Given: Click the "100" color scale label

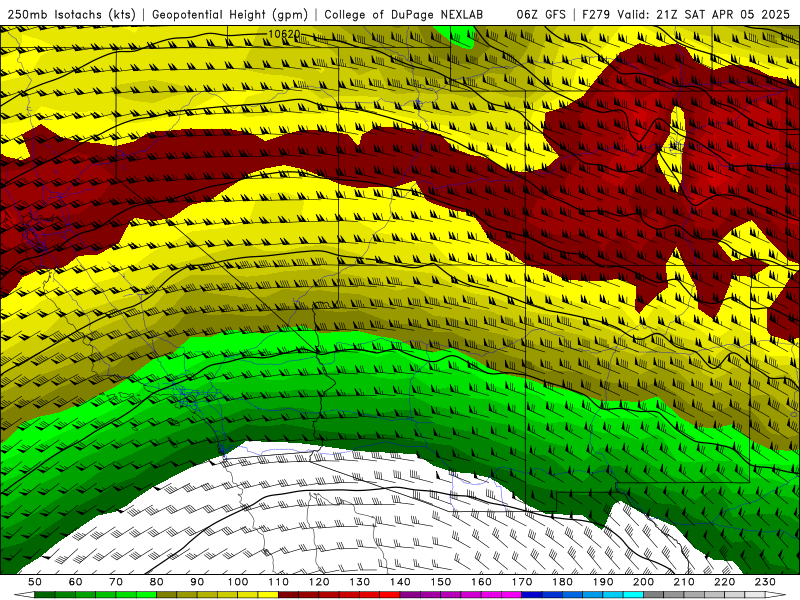Looking at the screenshot, I should point(238,582).
